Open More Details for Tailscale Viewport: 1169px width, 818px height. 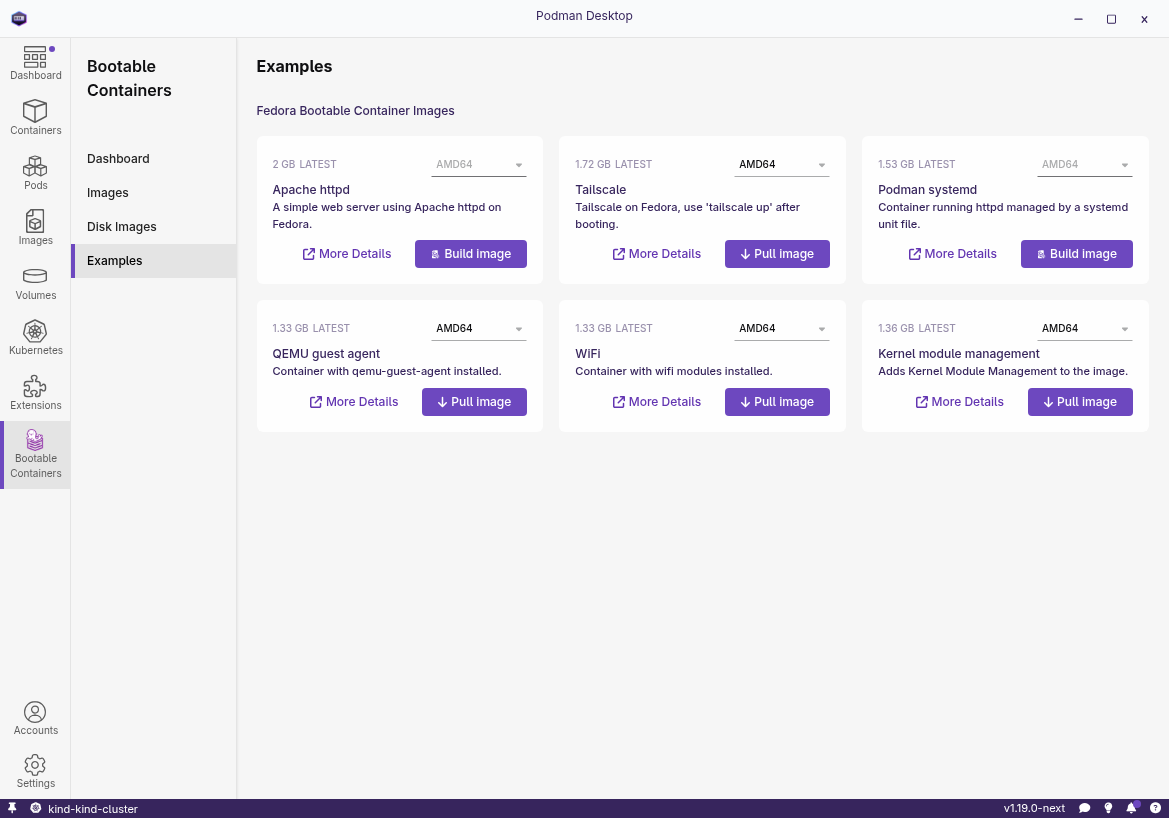pos(657,254)
